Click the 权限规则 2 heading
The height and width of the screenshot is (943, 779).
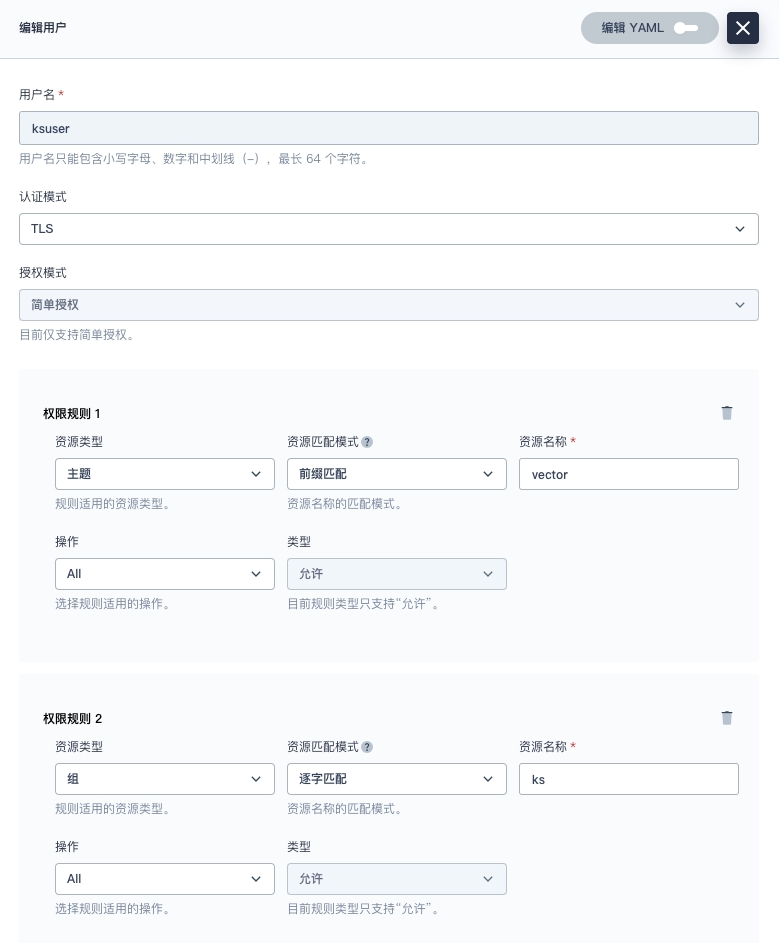[72, 718]
